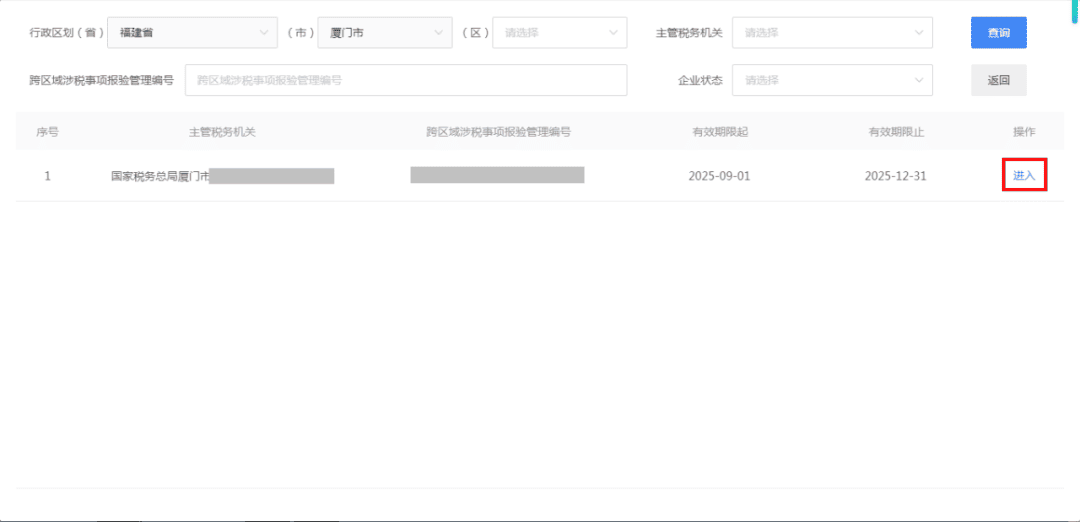The image size is (1080, 522).
Task: Click the chevron arrow in the 主管税务机关 select box
Action: click(x=919, y=33)
